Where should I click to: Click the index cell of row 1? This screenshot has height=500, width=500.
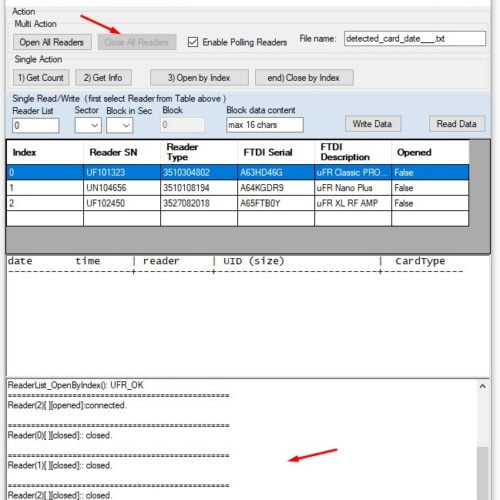coord(45,188)
